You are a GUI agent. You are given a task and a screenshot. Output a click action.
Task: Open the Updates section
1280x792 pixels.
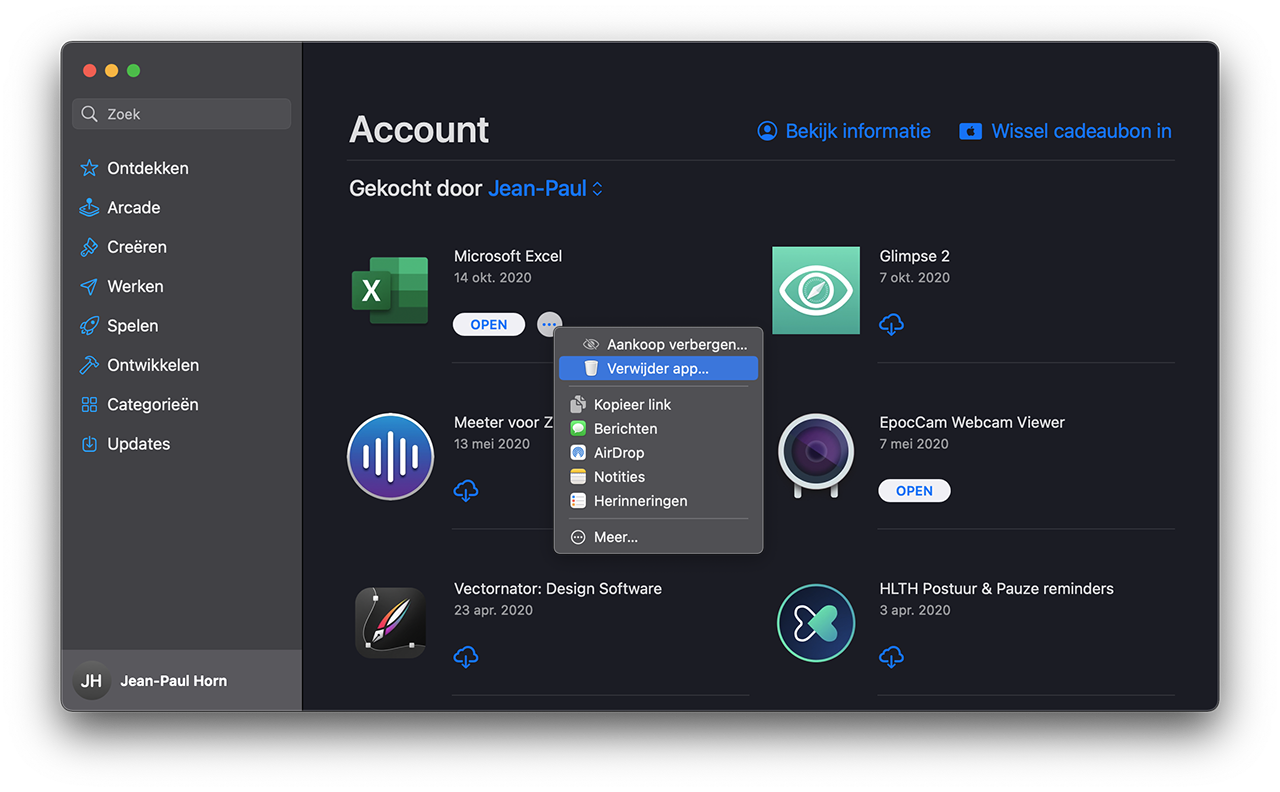pos(125,444)
